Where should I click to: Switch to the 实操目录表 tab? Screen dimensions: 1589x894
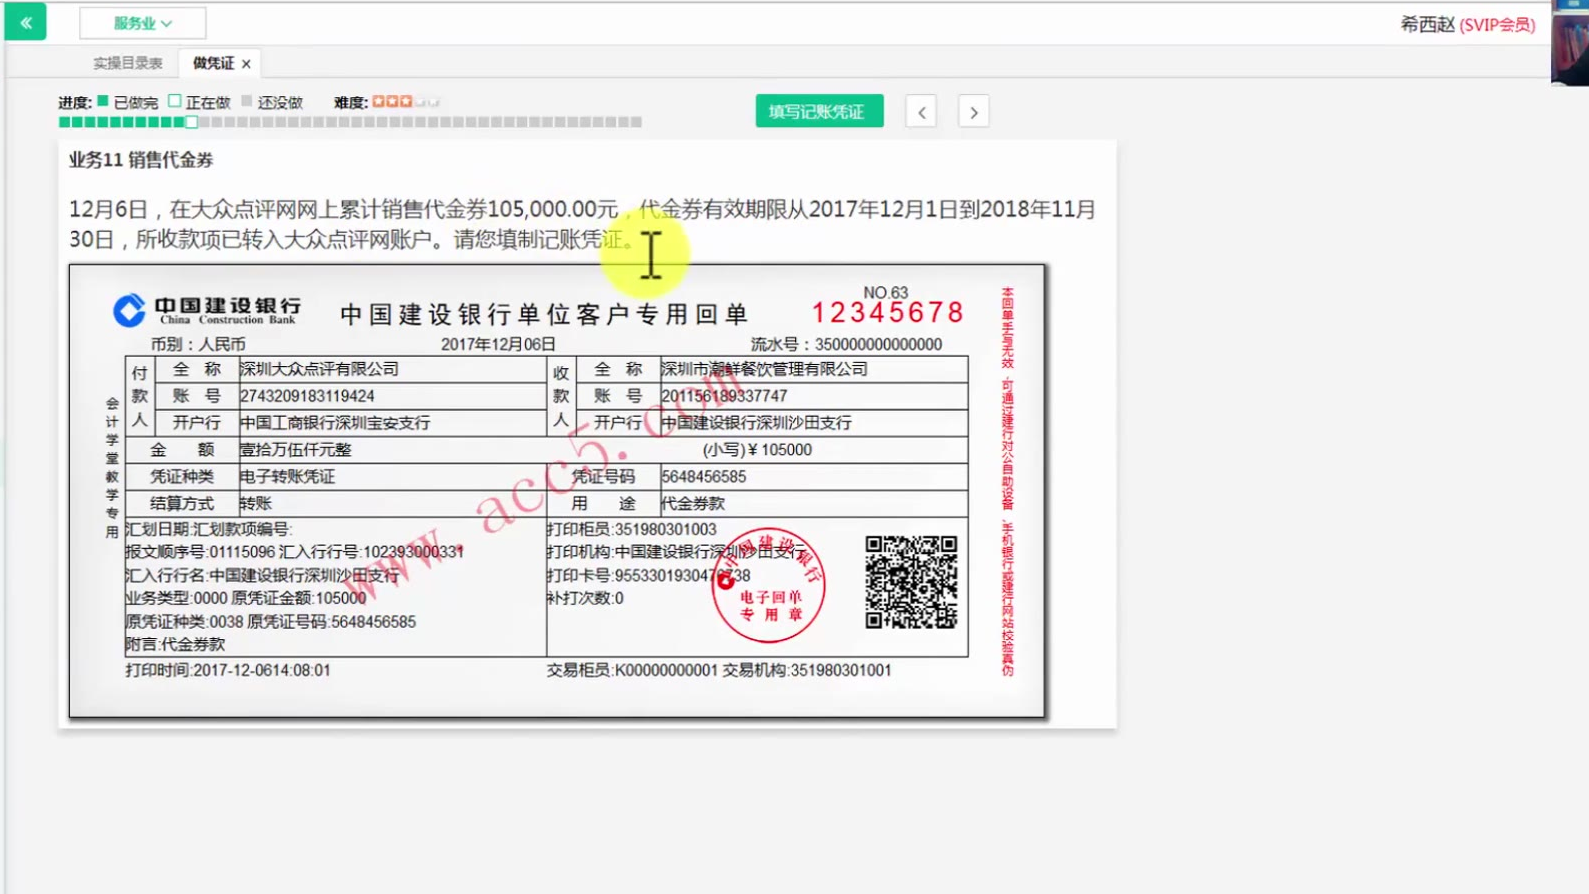[128, 63]
